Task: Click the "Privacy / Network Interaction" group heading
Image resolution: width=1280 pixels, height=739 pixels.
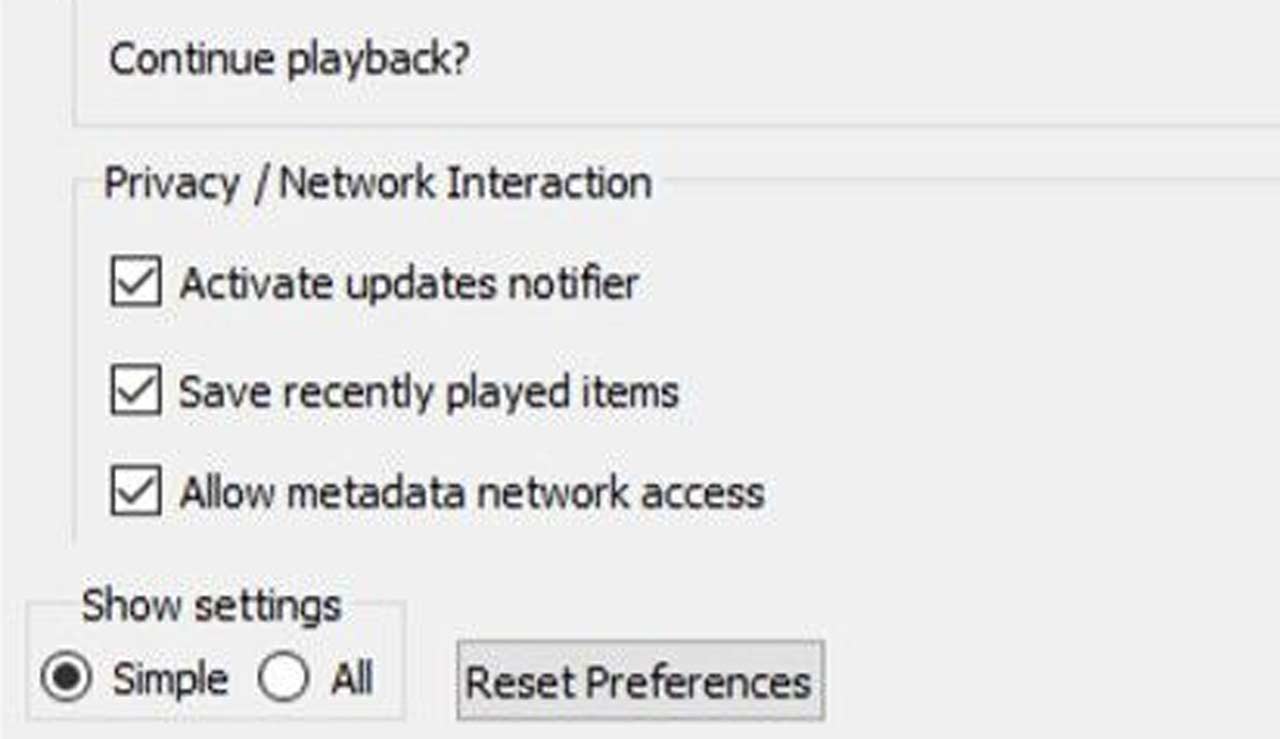Action: tap(378, 183)
